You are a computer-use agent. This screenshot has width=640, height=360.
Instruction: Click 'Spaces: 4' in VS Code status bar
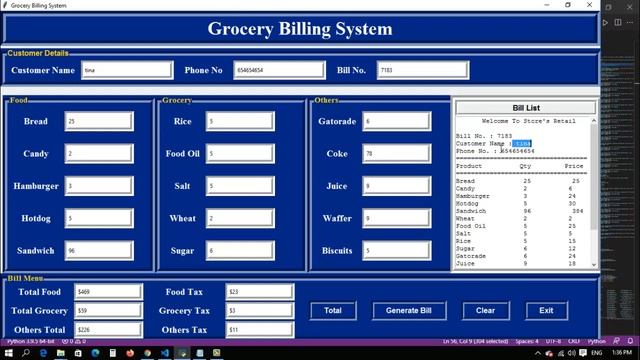tap(527, 341)
